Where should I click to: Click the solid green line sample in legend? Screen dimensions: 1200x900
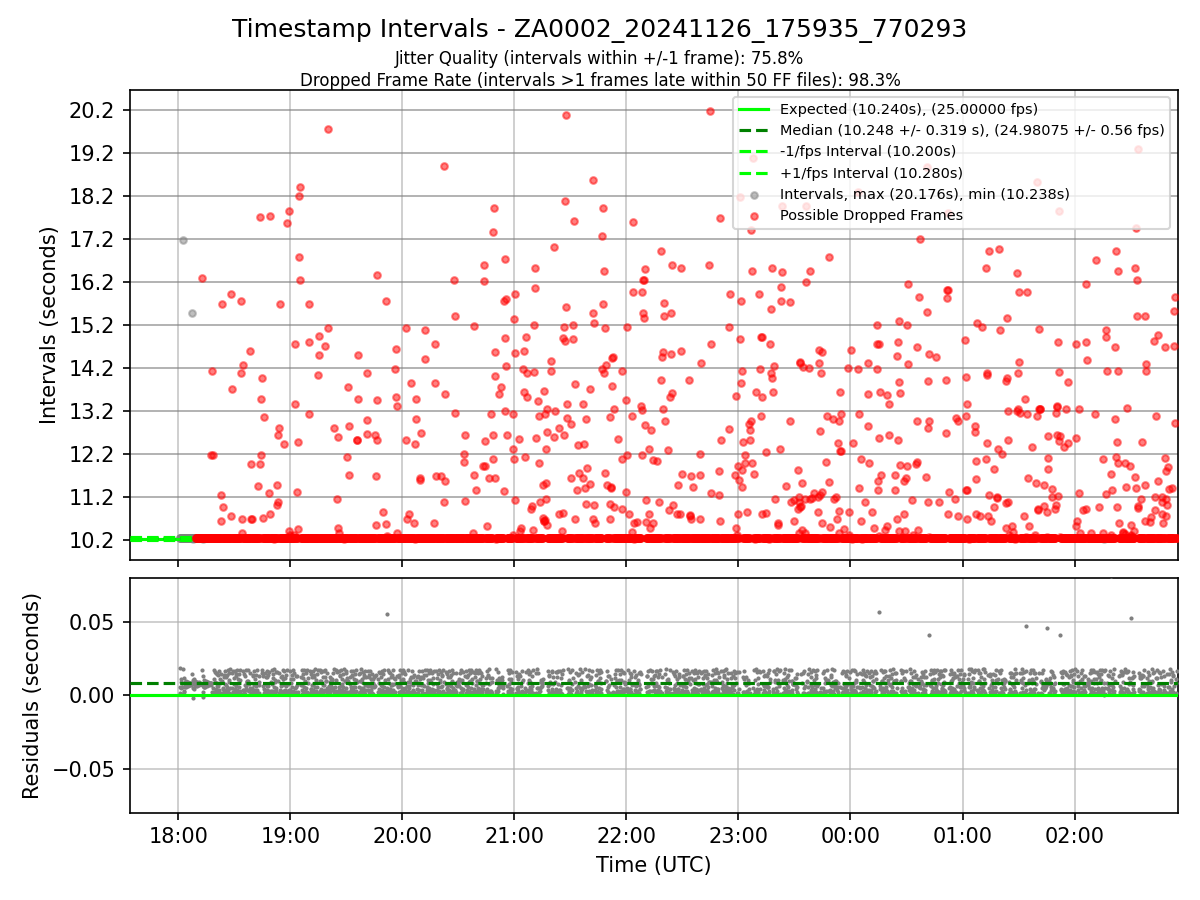tap(755, 109)
